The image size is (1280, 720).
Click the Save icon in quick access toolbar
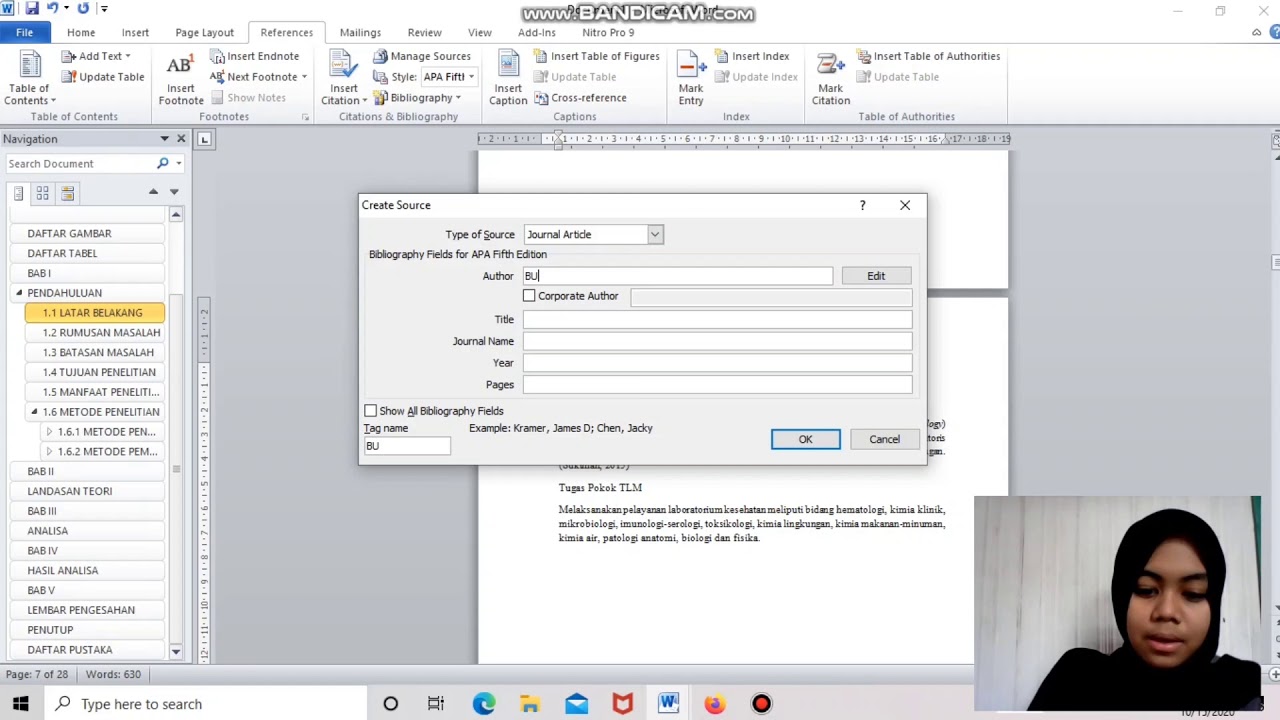[x=31, y=8]
